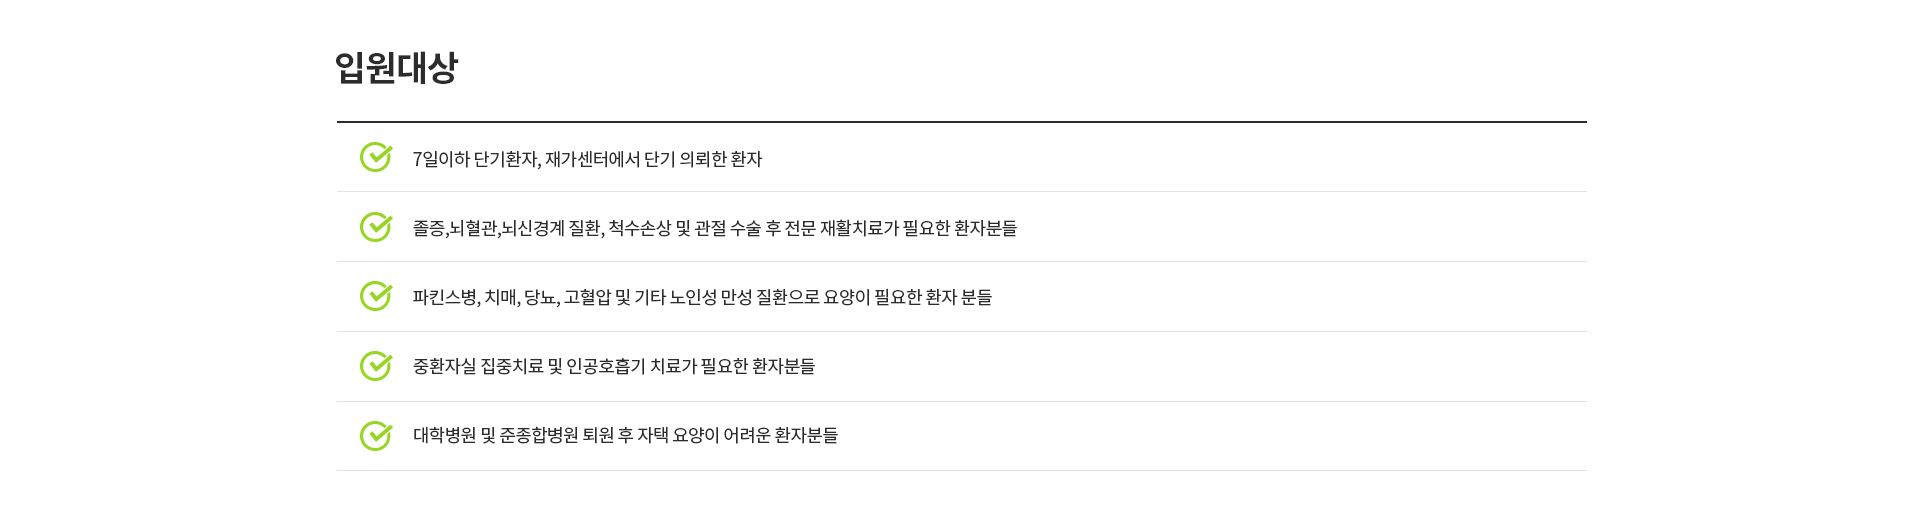Click the word 치매

click(x=501, y=297)
